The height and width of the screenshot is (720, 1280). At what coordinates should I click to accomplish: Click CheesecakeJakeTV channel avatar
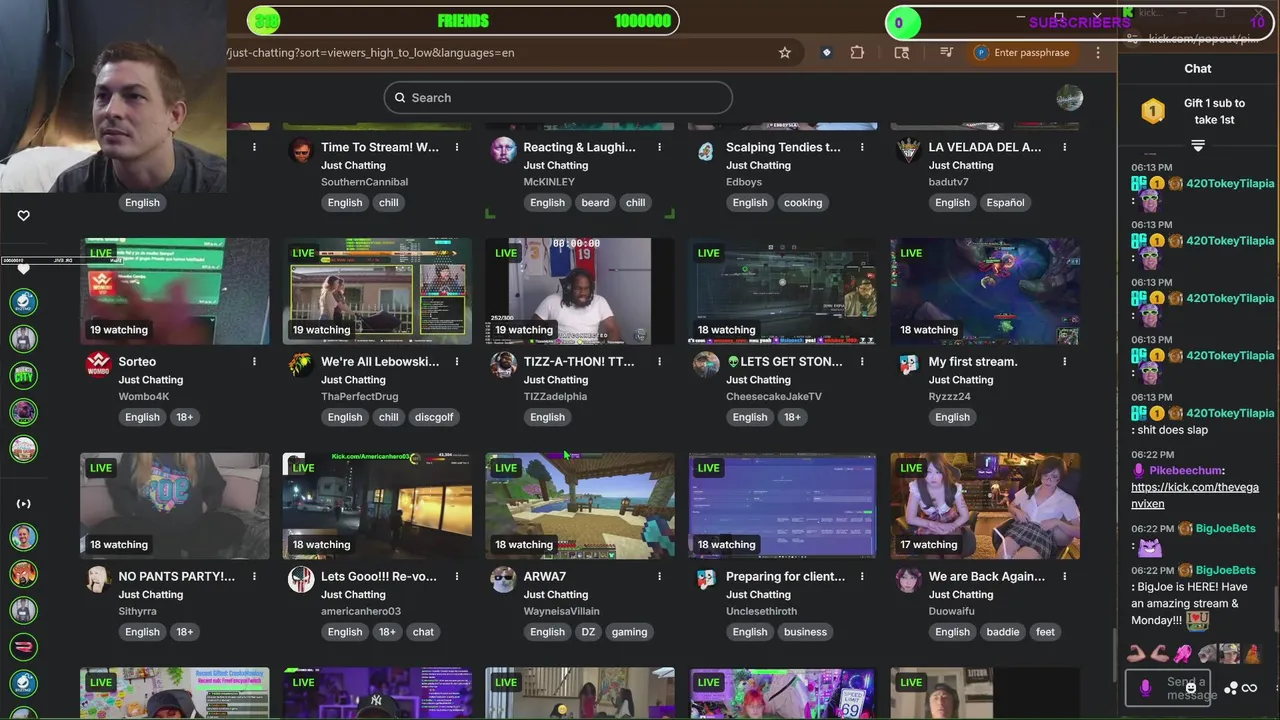pyautogui.click(x=706, y=364)
